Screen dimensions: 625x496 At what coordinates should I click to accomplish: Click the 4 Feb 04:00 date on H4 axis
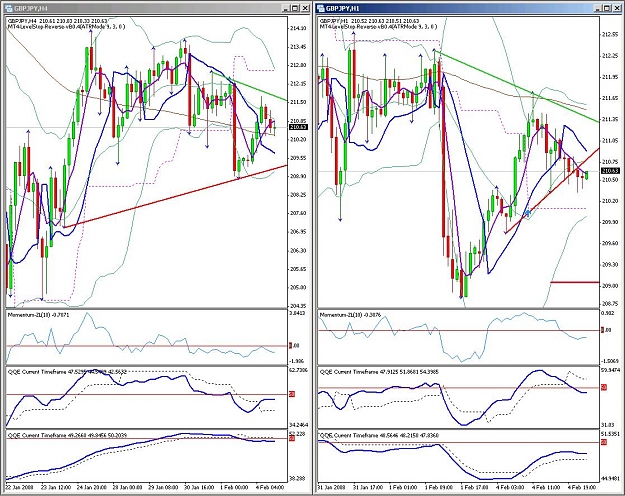coord(271,487)
